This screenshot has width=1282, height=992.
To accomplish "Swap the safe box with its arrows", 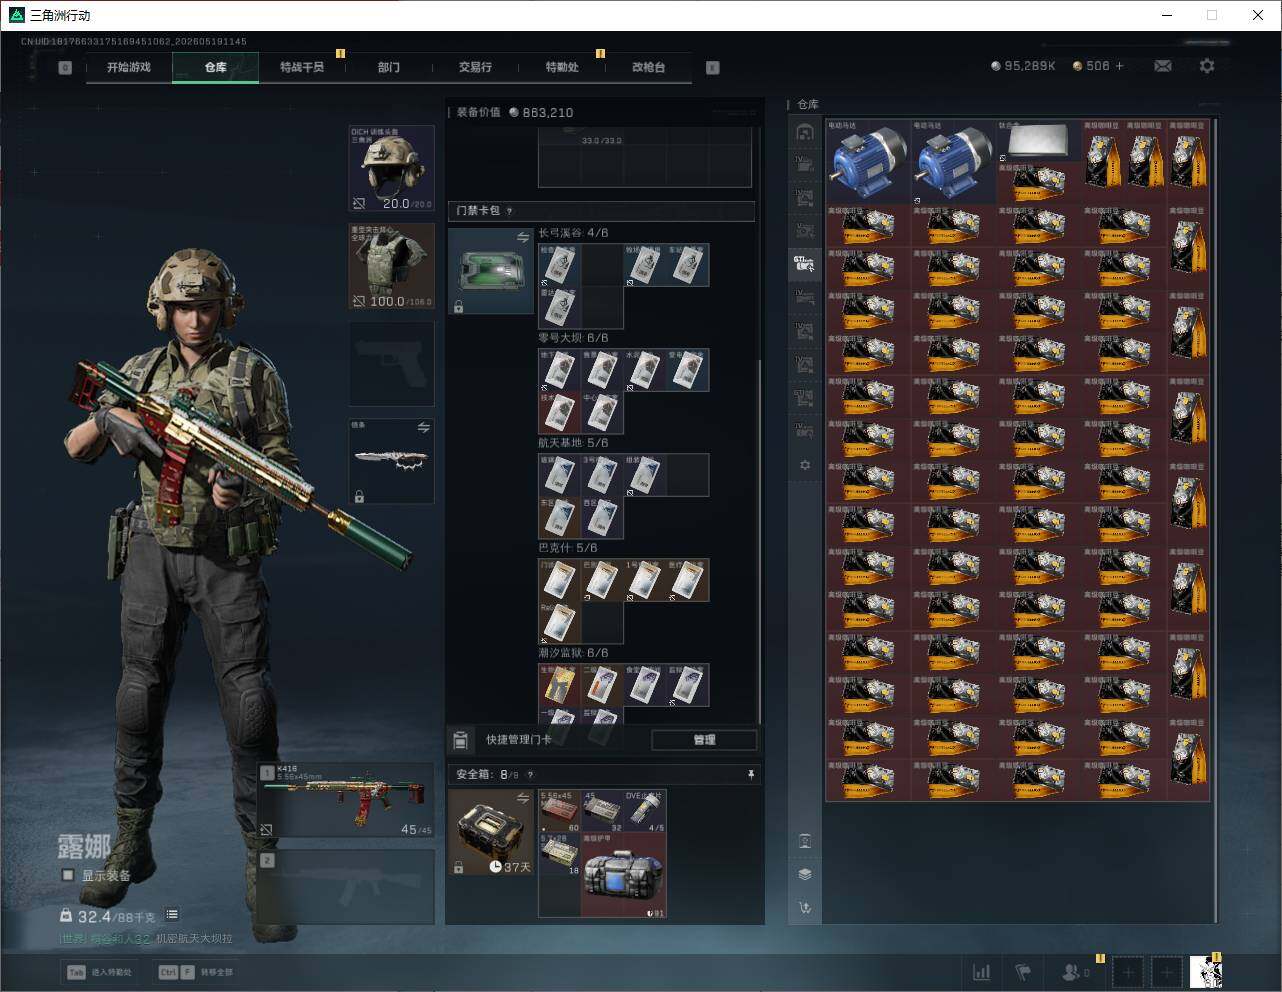I will (522, 798).
